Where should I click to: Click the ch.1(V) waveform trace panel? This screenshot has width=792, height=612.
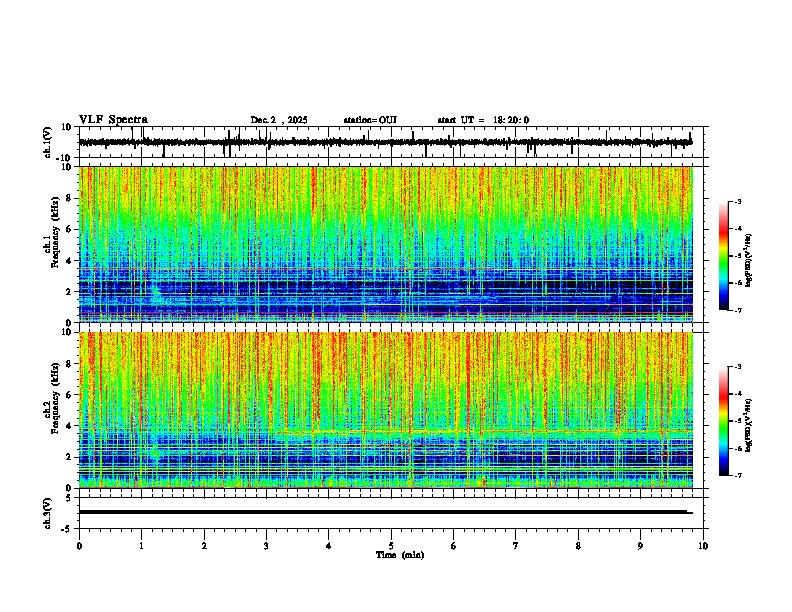[x=393, y=142]
